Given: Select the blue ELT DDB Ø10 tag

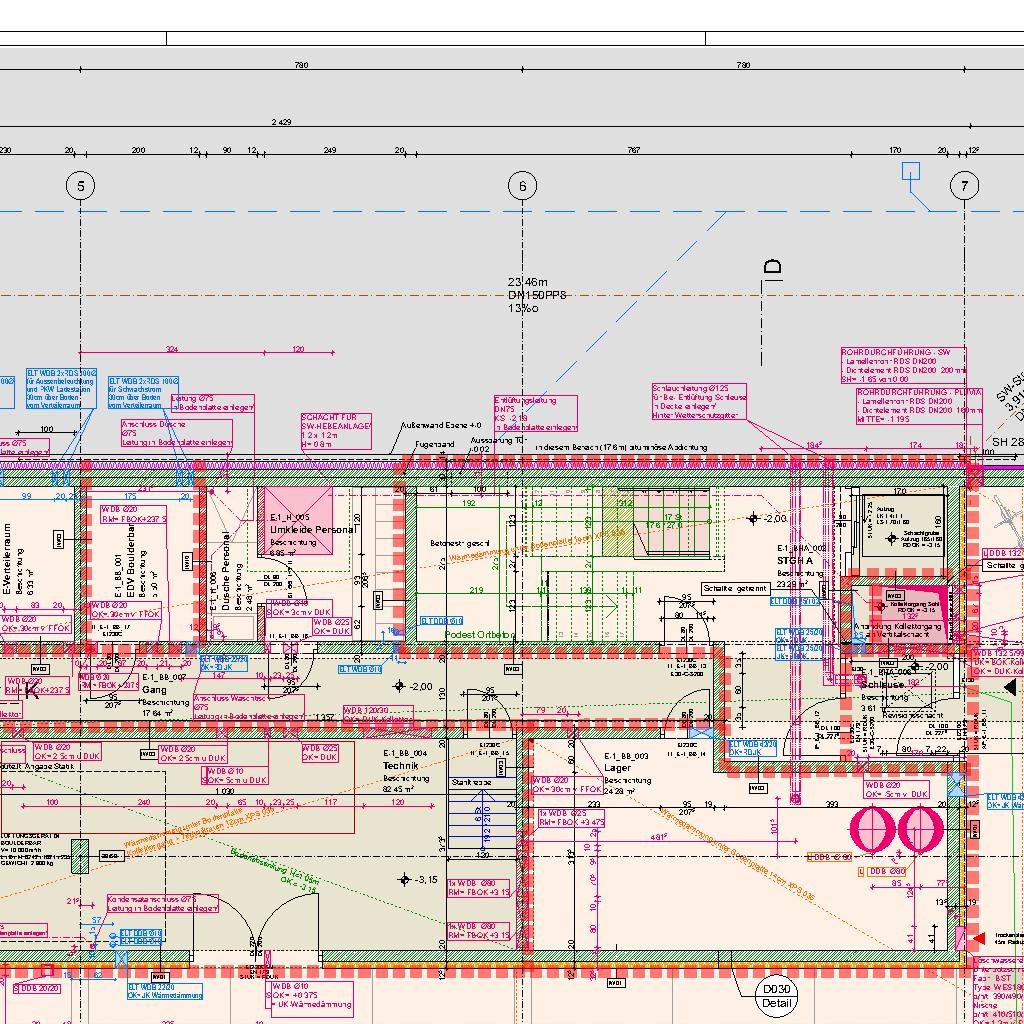Looking at the screenshot, I should point(441,620).
